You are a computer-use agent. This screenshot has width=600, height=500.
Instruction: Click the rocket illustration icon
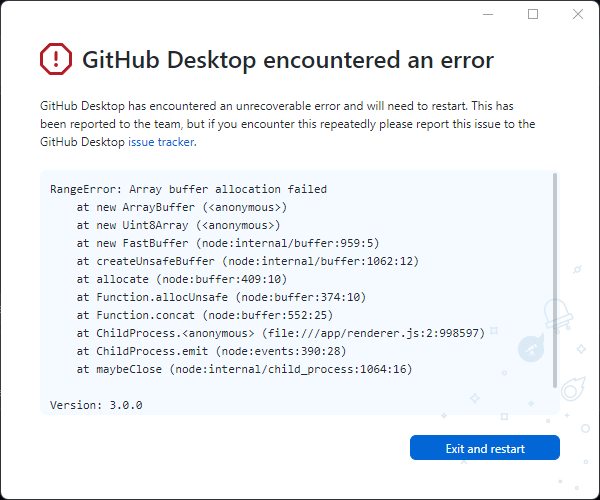click(530, 347)
